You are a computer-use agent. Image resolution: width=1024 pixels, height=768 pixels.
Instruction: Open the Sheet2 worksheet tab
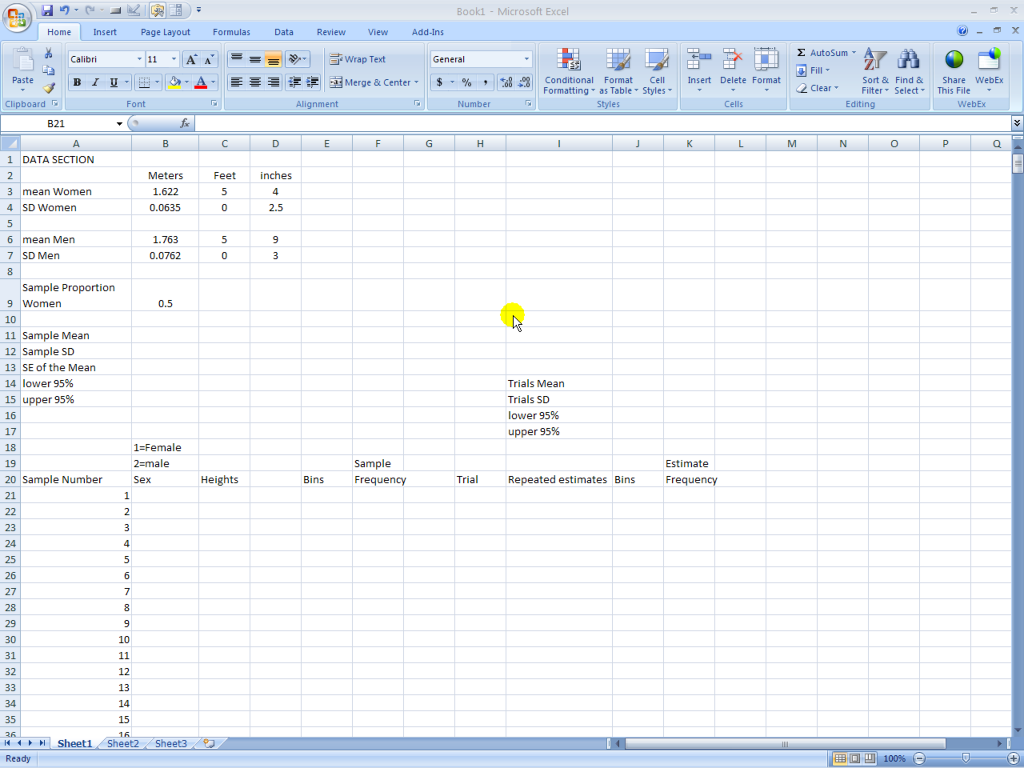123,744
